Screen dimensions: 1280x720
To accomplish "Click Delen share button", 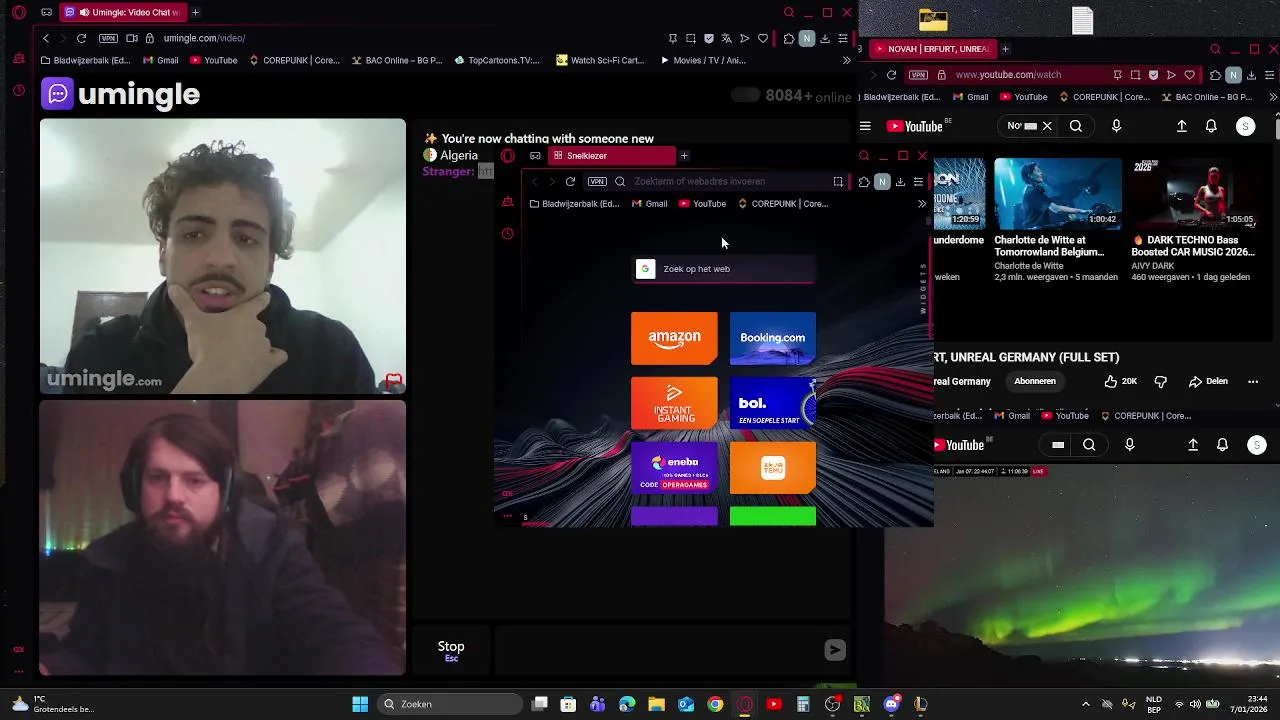I will pos(1208,381).
